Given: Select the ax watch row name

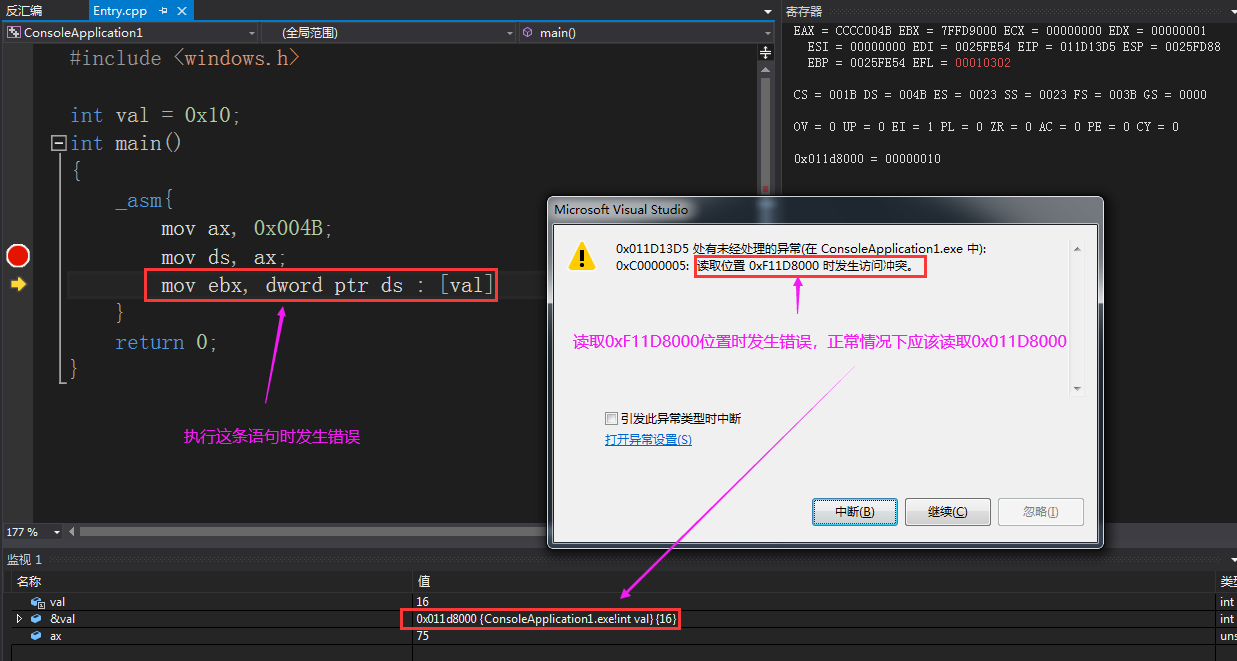Looking at the screenshot, I should [56, 636].
